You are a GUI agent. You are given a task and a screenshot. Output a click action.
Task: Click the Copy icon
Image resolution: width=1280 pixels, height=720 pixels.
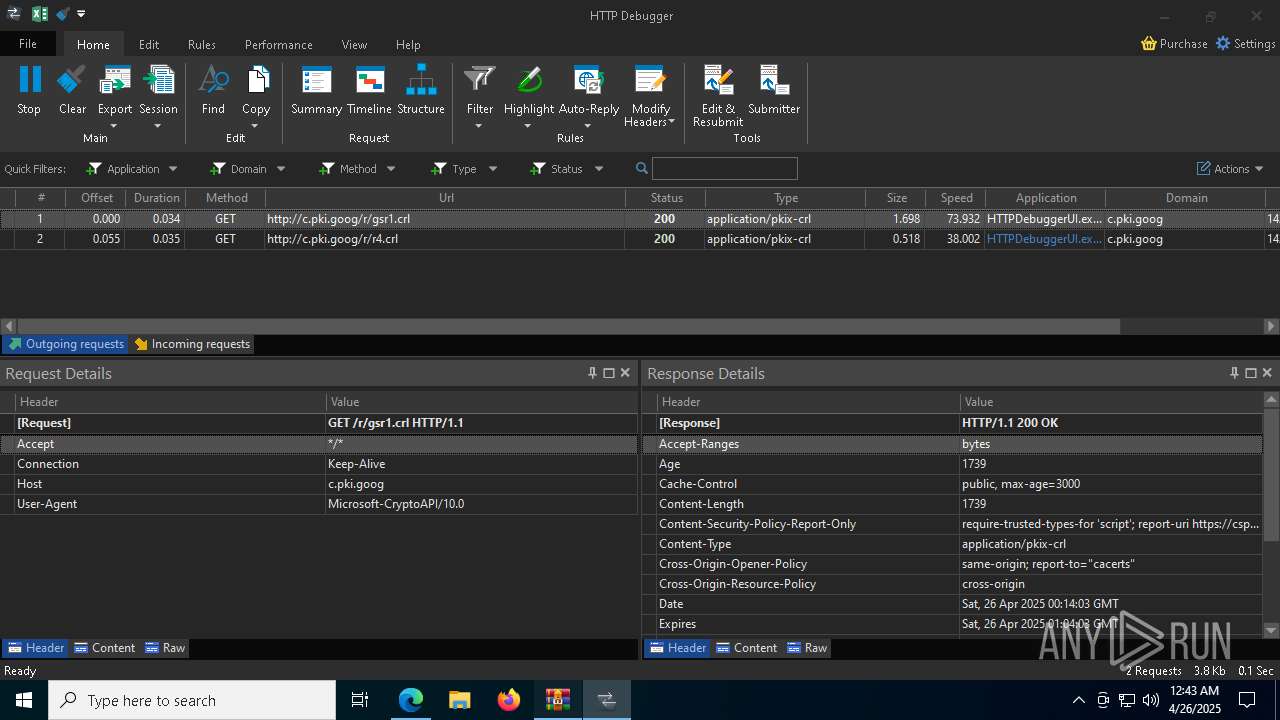(256, 80)
